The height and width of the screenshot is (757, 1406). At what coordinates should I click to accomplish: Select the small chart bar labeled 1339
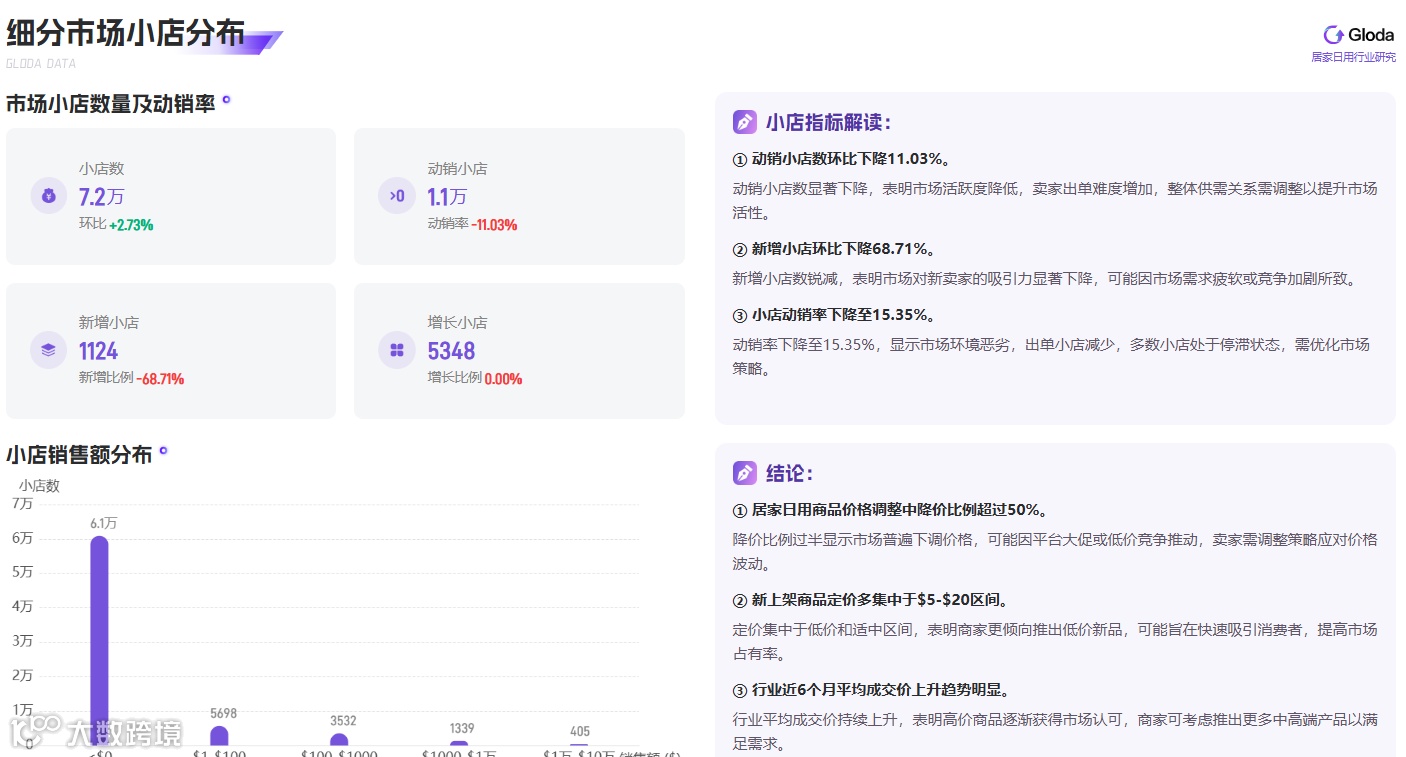tap(459, 743)
